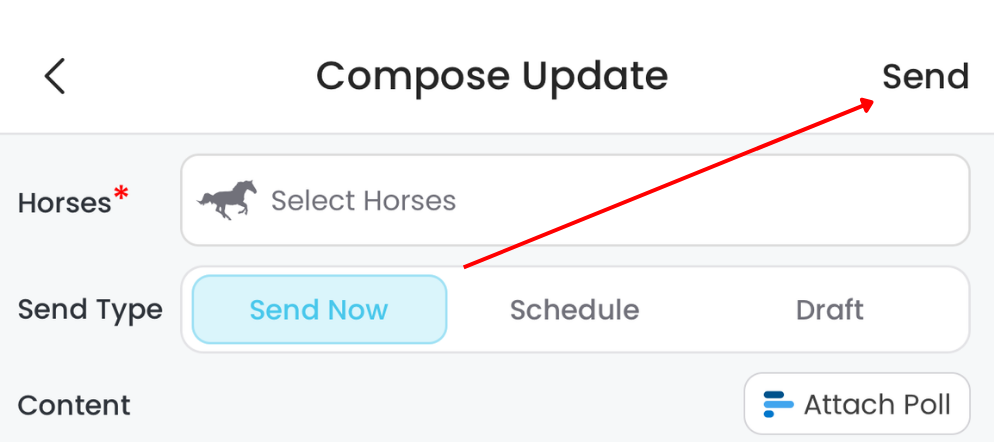Tap Send in the top right
The image size is (994, 442).
(924, 77)
